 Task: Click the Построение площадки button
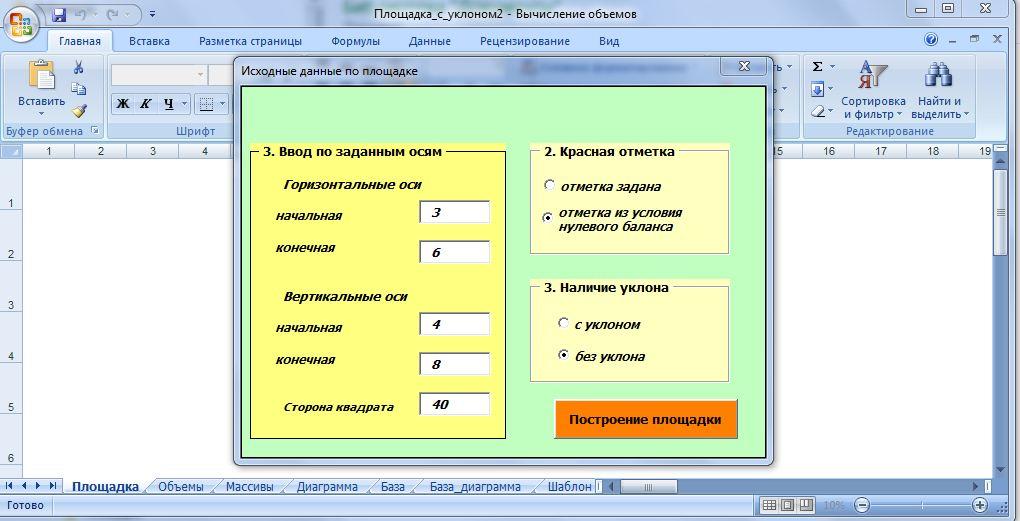(x=646, y=419)
